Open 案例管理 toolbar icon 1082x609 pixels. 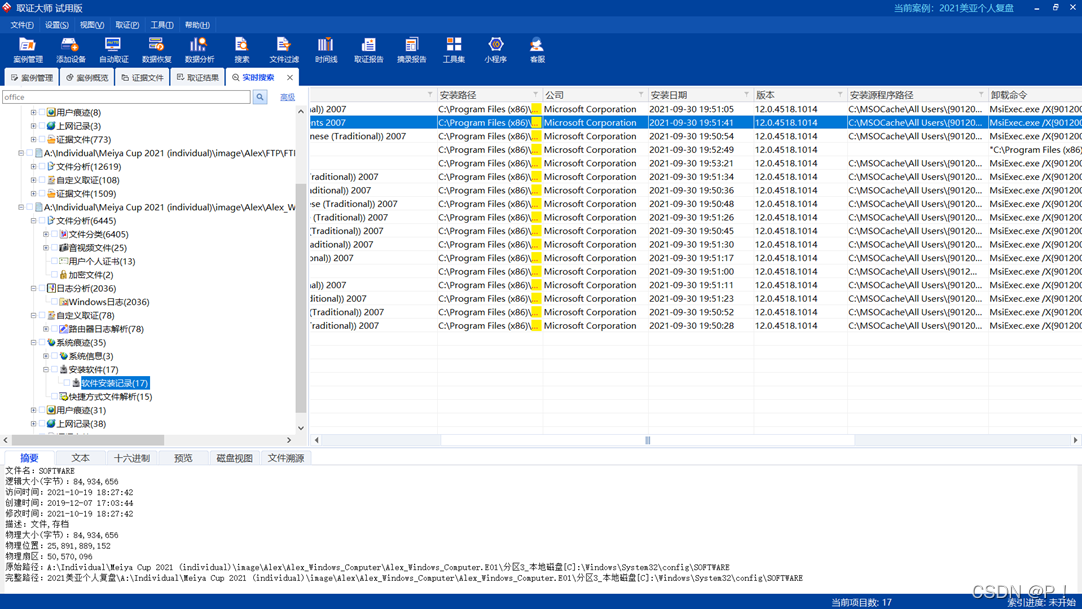pos(28,50)
